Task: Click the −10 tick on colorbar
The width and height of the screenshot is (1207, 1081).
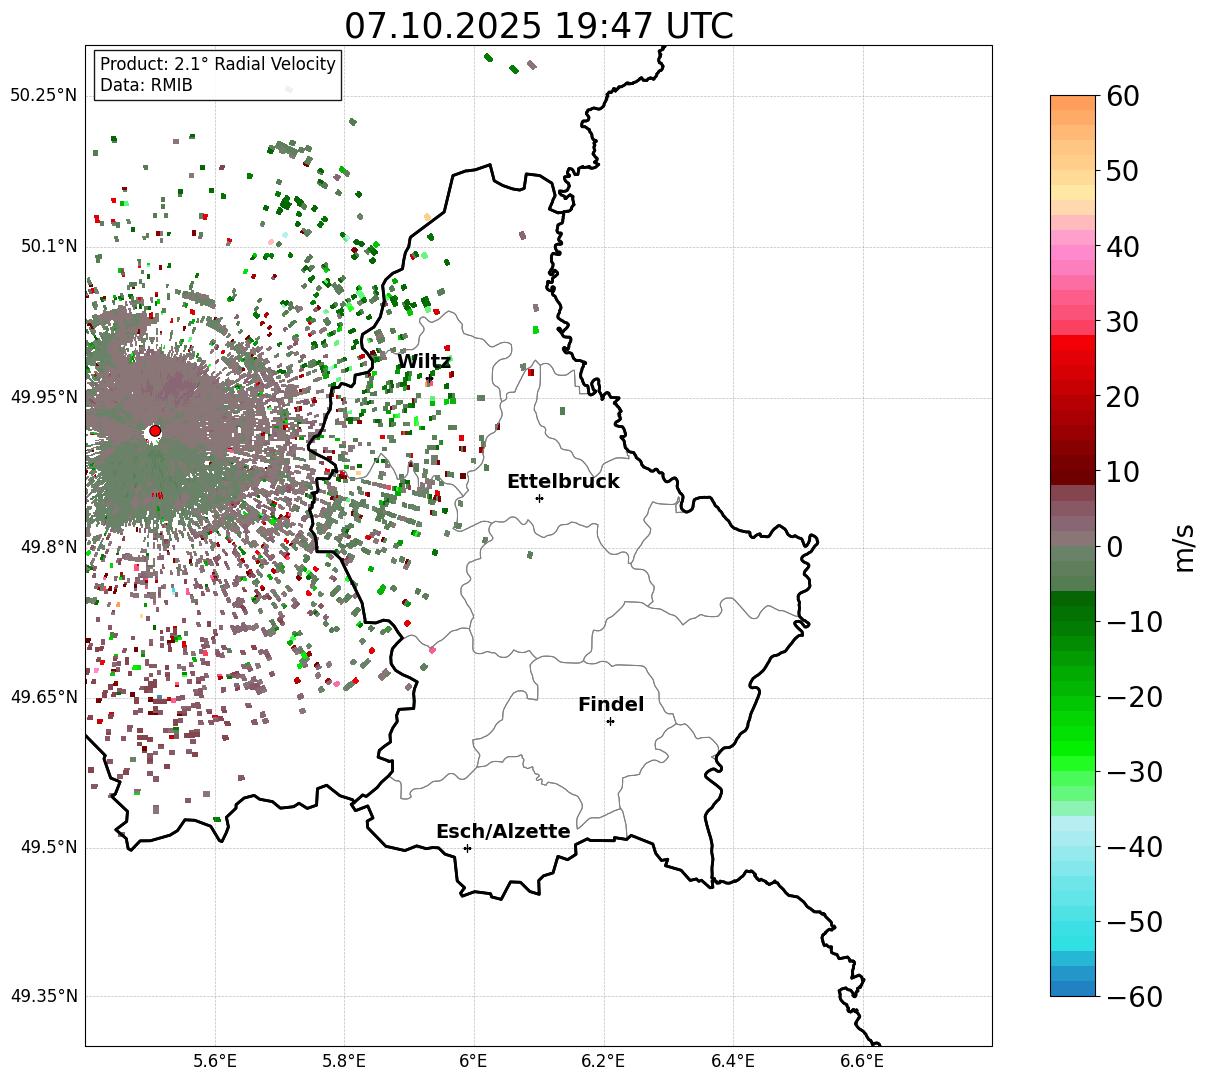Action: point(1134,622)
